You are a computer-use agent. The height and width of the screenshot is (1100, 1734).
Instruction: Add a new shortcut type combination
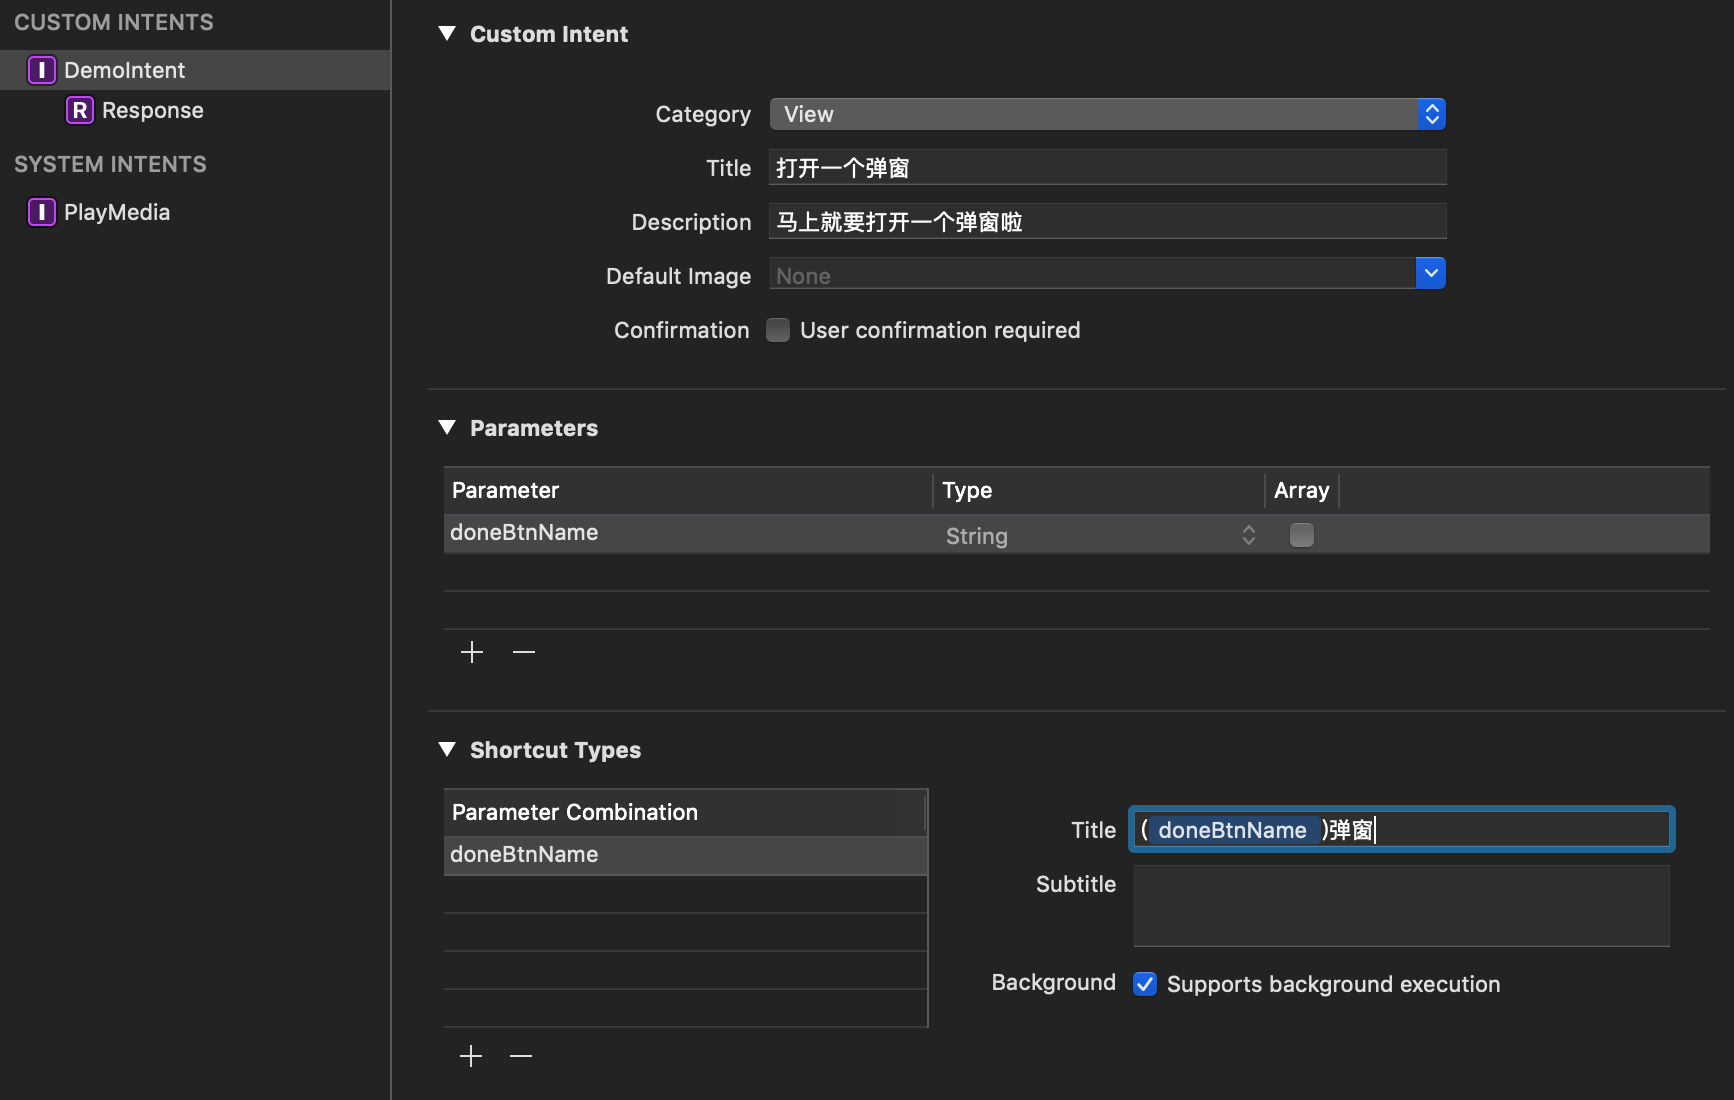coord(471,1056)
